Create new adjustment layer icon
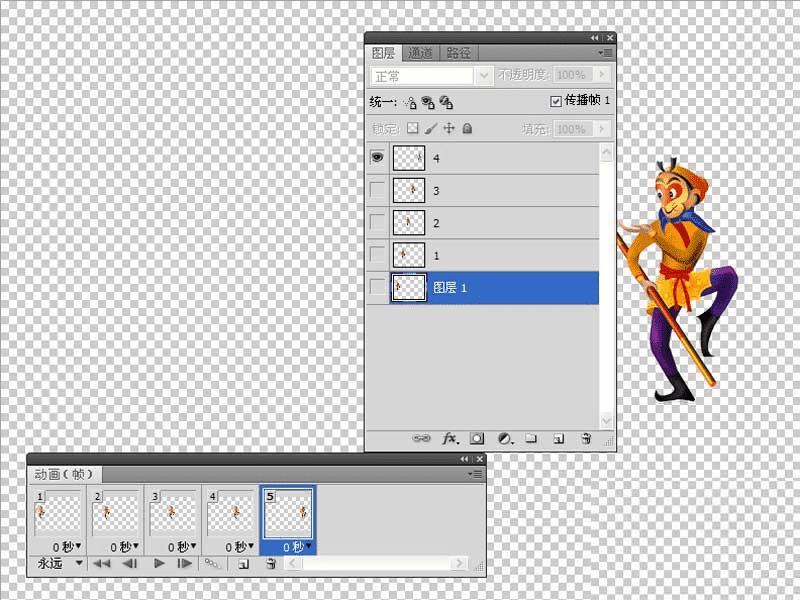800x600 pixels. point(505,438)
